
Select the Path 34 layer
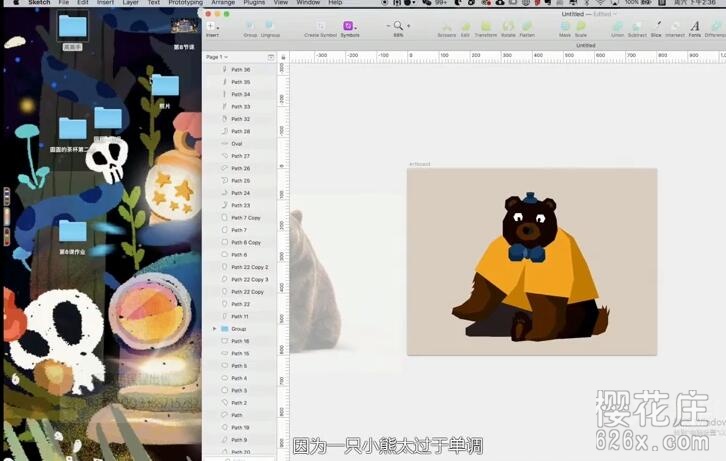click(240, 94)
